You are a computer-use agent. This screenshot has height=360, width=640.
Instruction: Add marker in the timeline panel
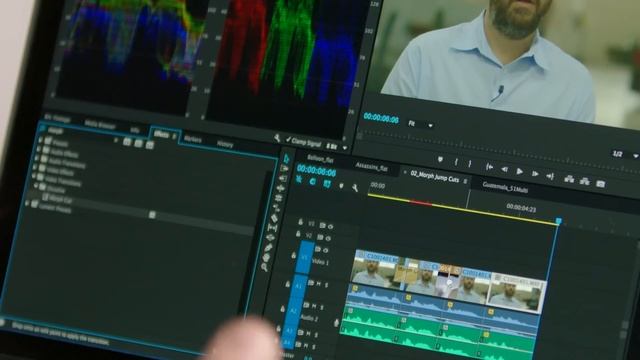pyautogui.click(x=341, y=186)
